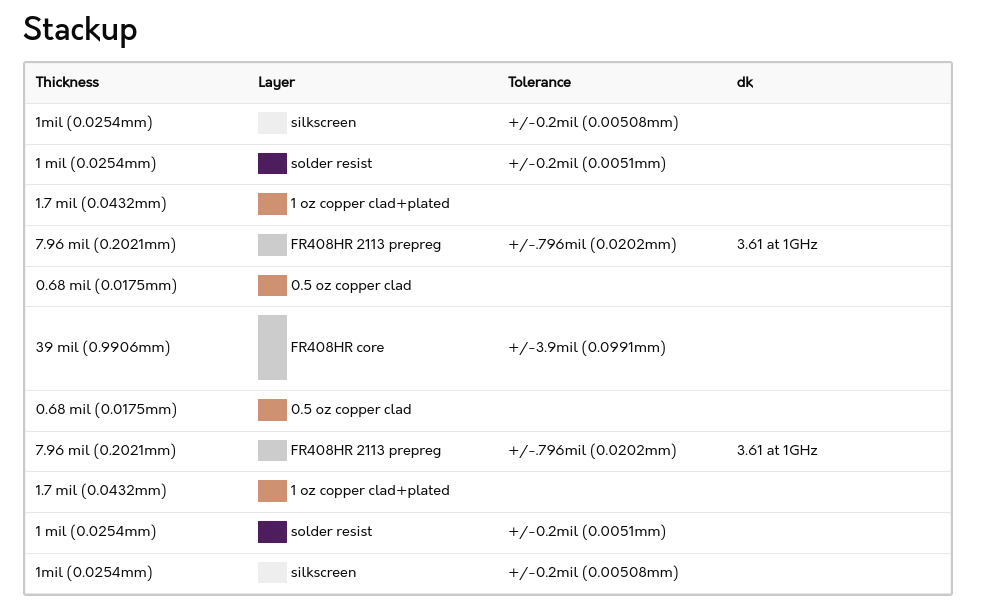The image size is (984, 614).
Task: Click the top silkscreen color swatch
Action: (x=272, y=122)
